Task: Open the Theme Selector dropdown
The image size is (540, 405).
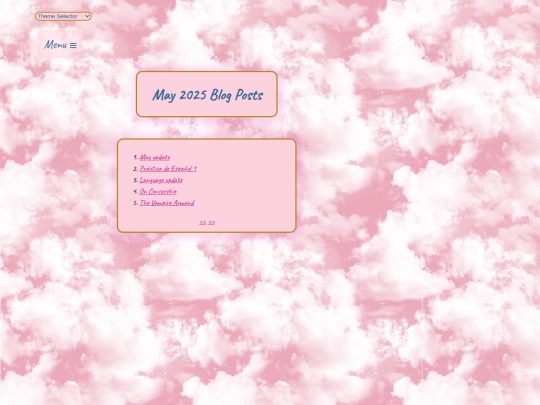Action: pos(63,16)
